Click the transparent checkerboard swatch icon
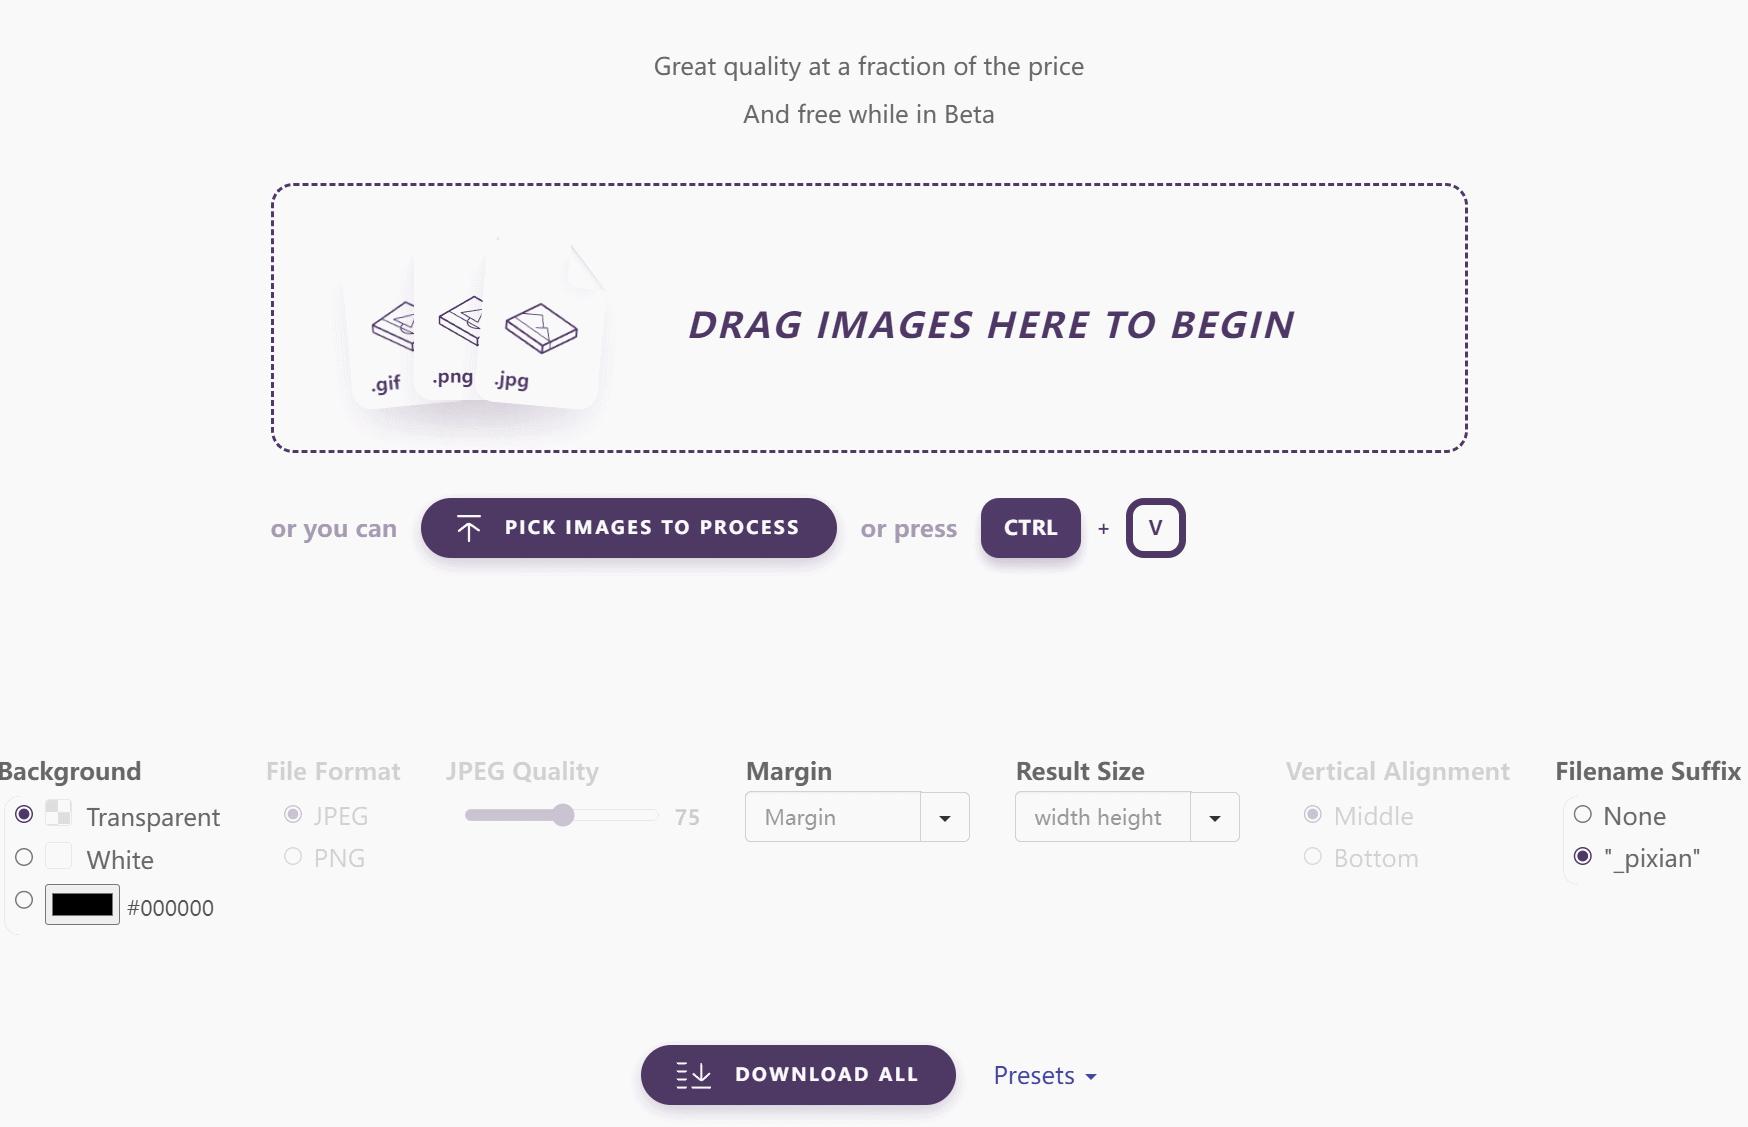1748x1127 pixels. [x=58, y=814]
